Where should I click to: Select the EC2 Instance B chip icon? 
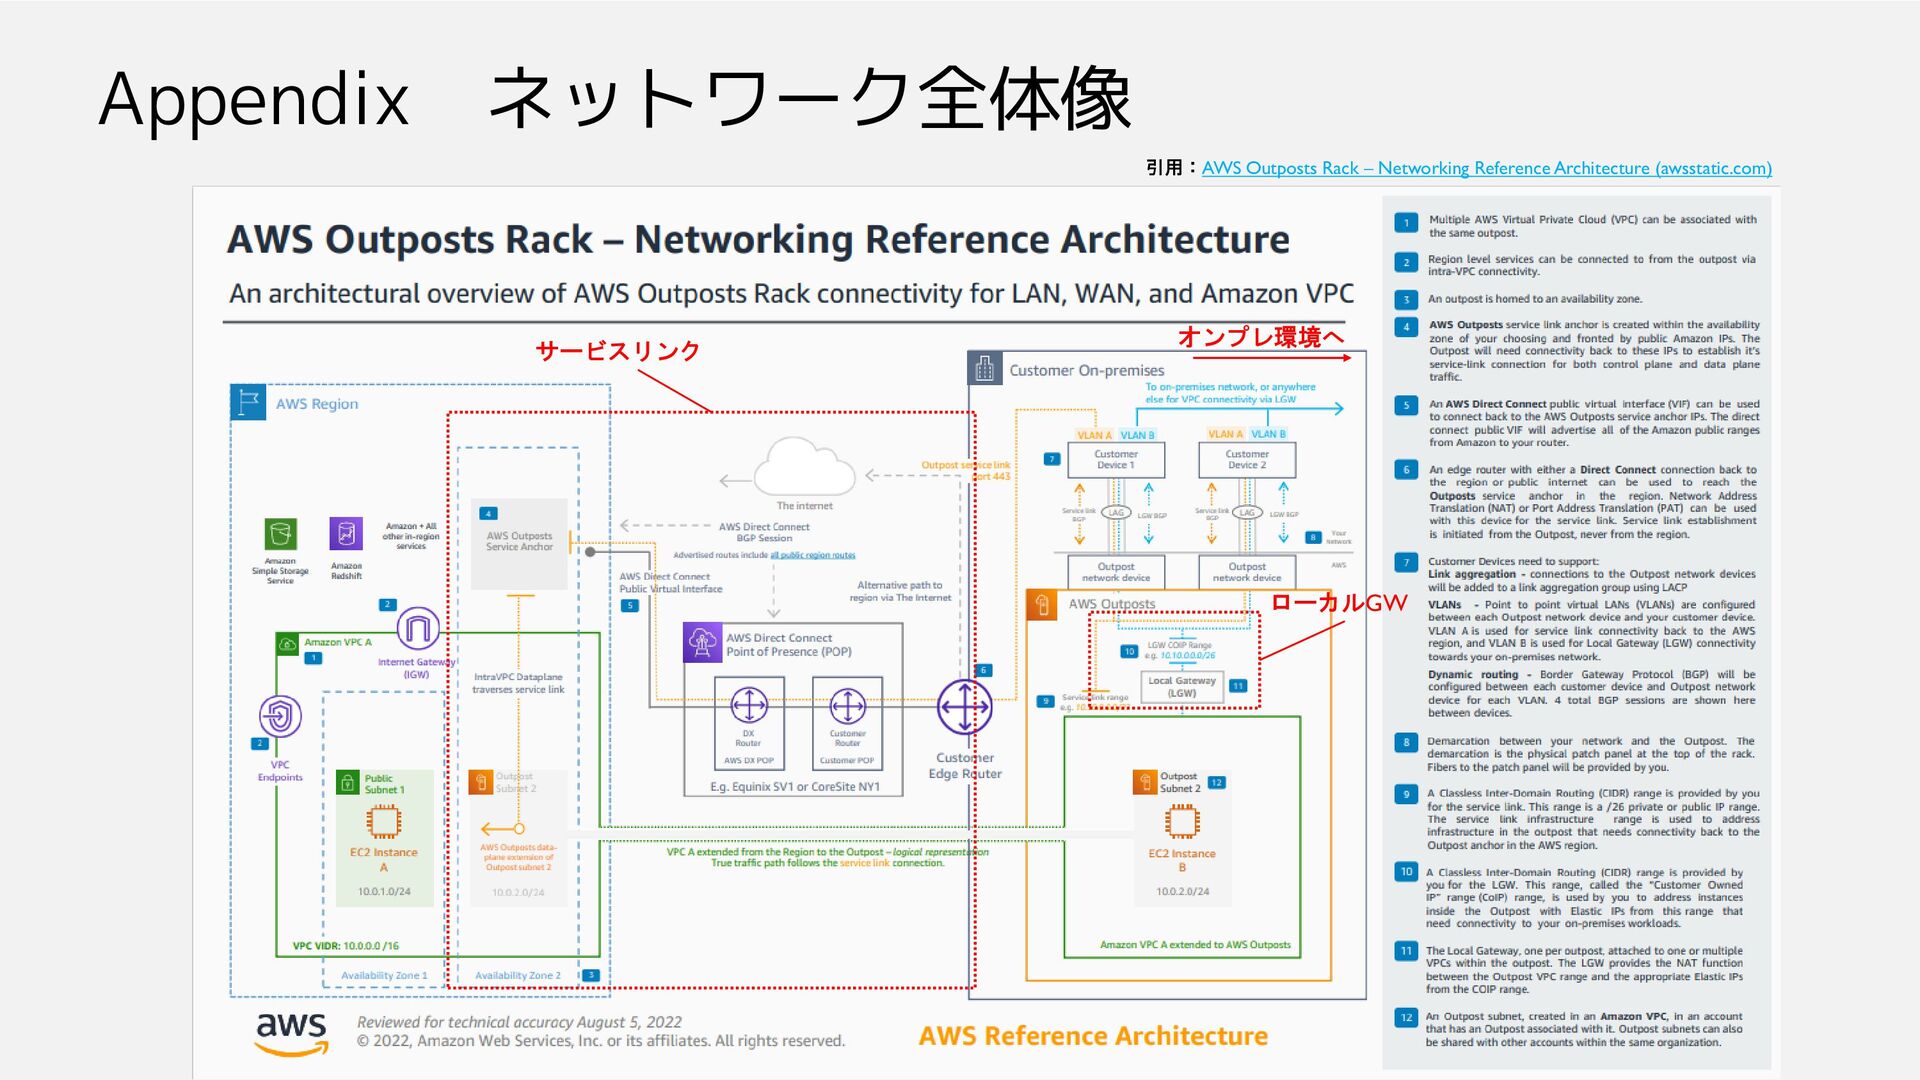point(1182,822)
